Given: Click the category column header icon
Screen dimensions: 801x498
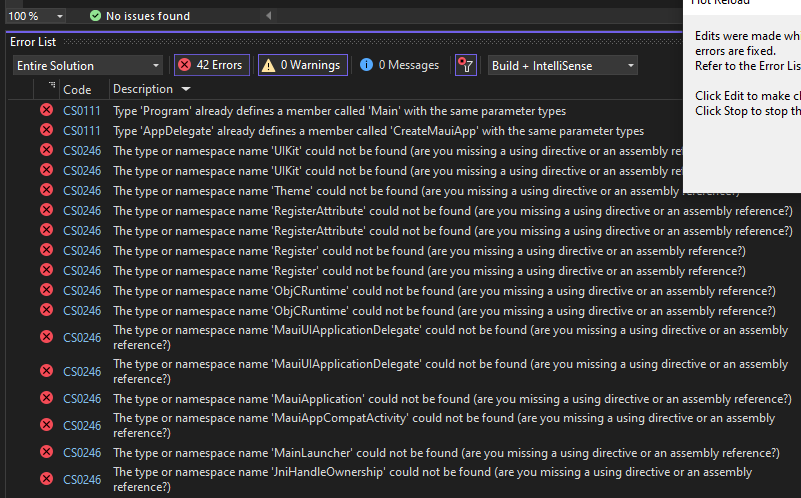Looking at the screenshot, I should (52, 85).
